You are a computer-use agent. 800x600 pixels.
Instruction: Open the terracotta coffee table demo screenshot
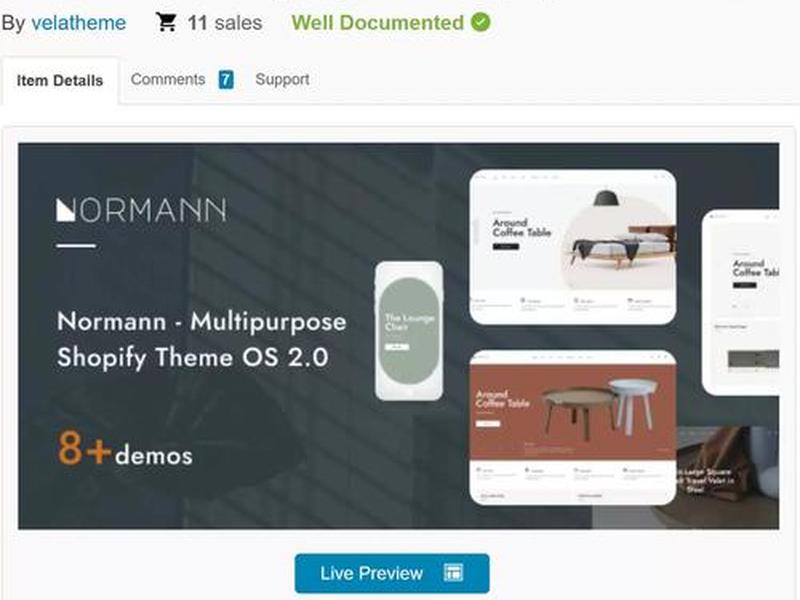click(573, 427)
